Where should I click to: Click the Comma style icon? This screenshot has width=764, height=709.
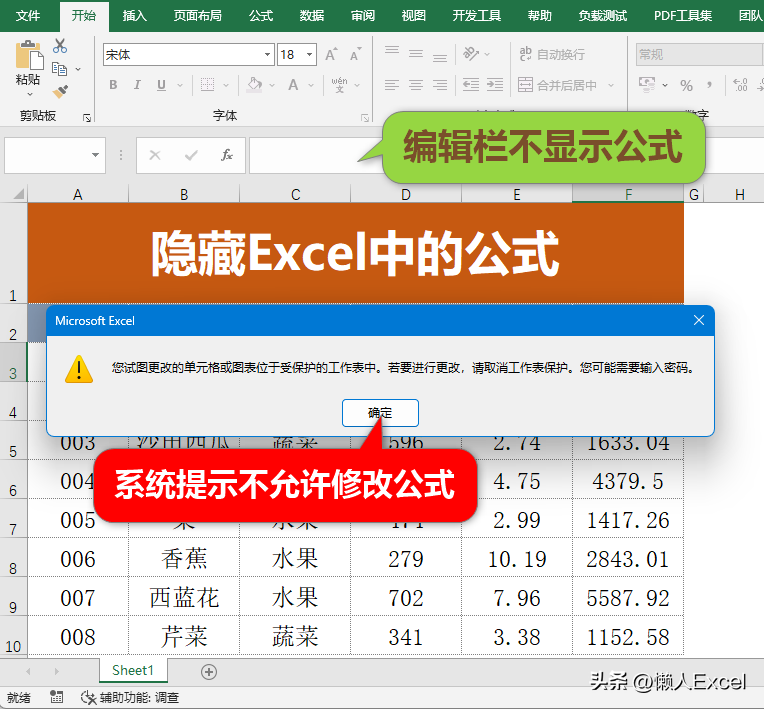709,85
